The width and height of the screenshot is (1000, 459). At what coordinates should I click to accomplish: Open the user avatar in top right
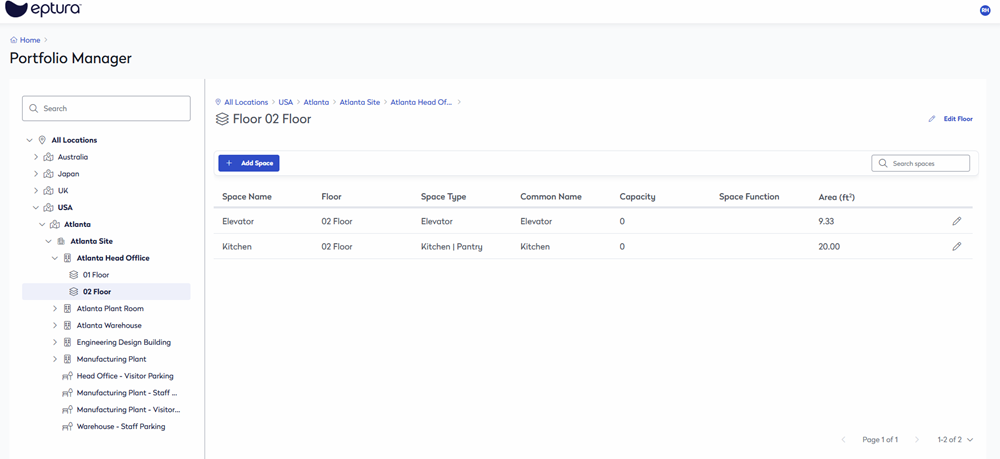[985, 10]
